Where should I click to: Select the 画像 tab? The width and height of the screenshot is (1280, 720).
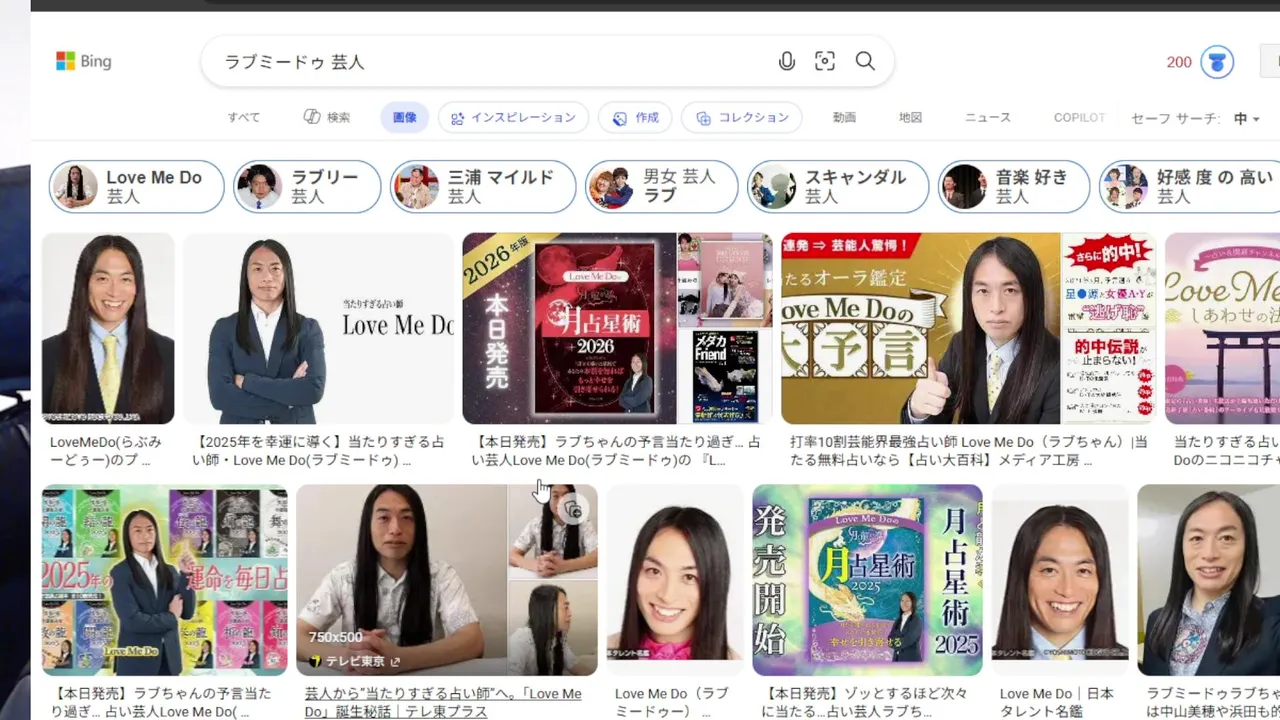pyautogui.click(x=405, y=117)
